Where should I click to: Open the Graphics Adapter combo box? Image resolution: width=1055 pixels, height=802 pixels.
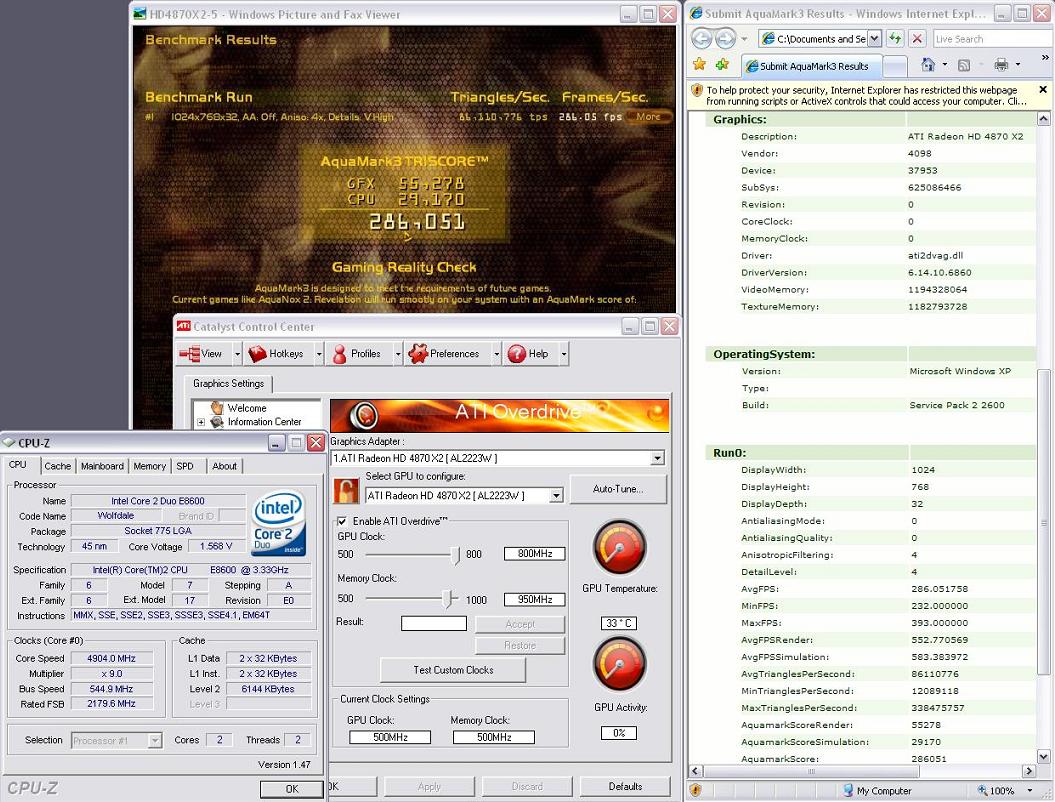[499, 458]
